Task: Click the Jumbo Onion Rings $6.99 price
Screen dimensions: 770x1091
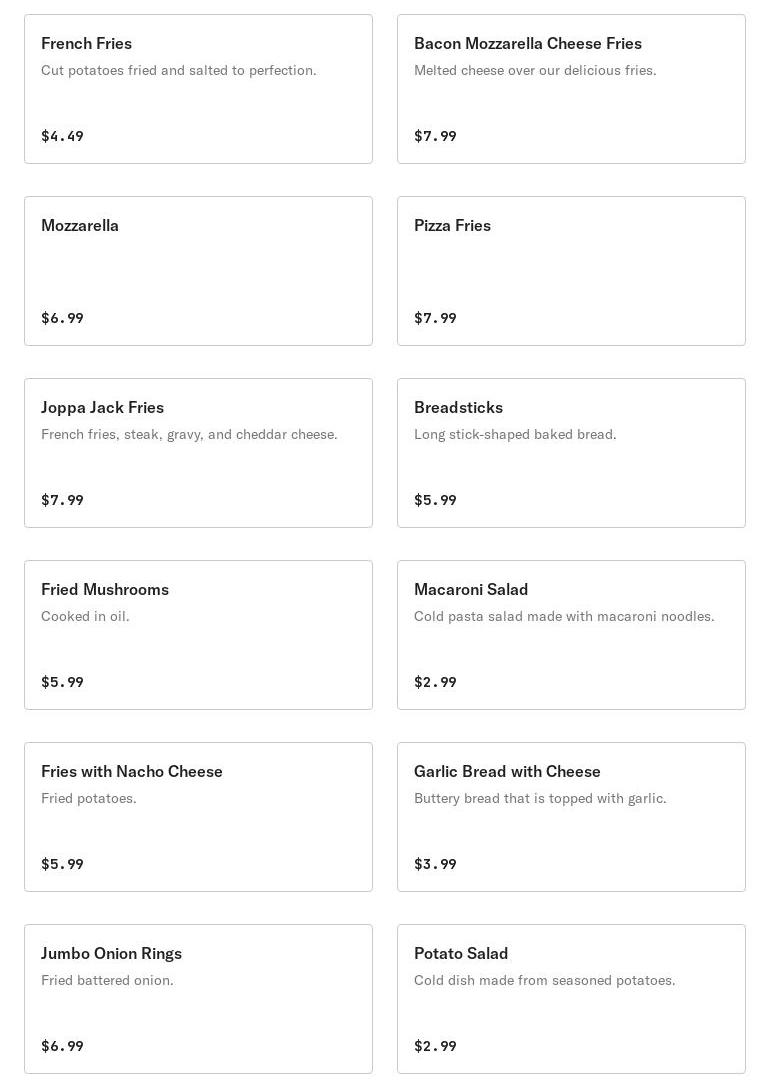Action: pyautogui.click(x=62, y=1046)
